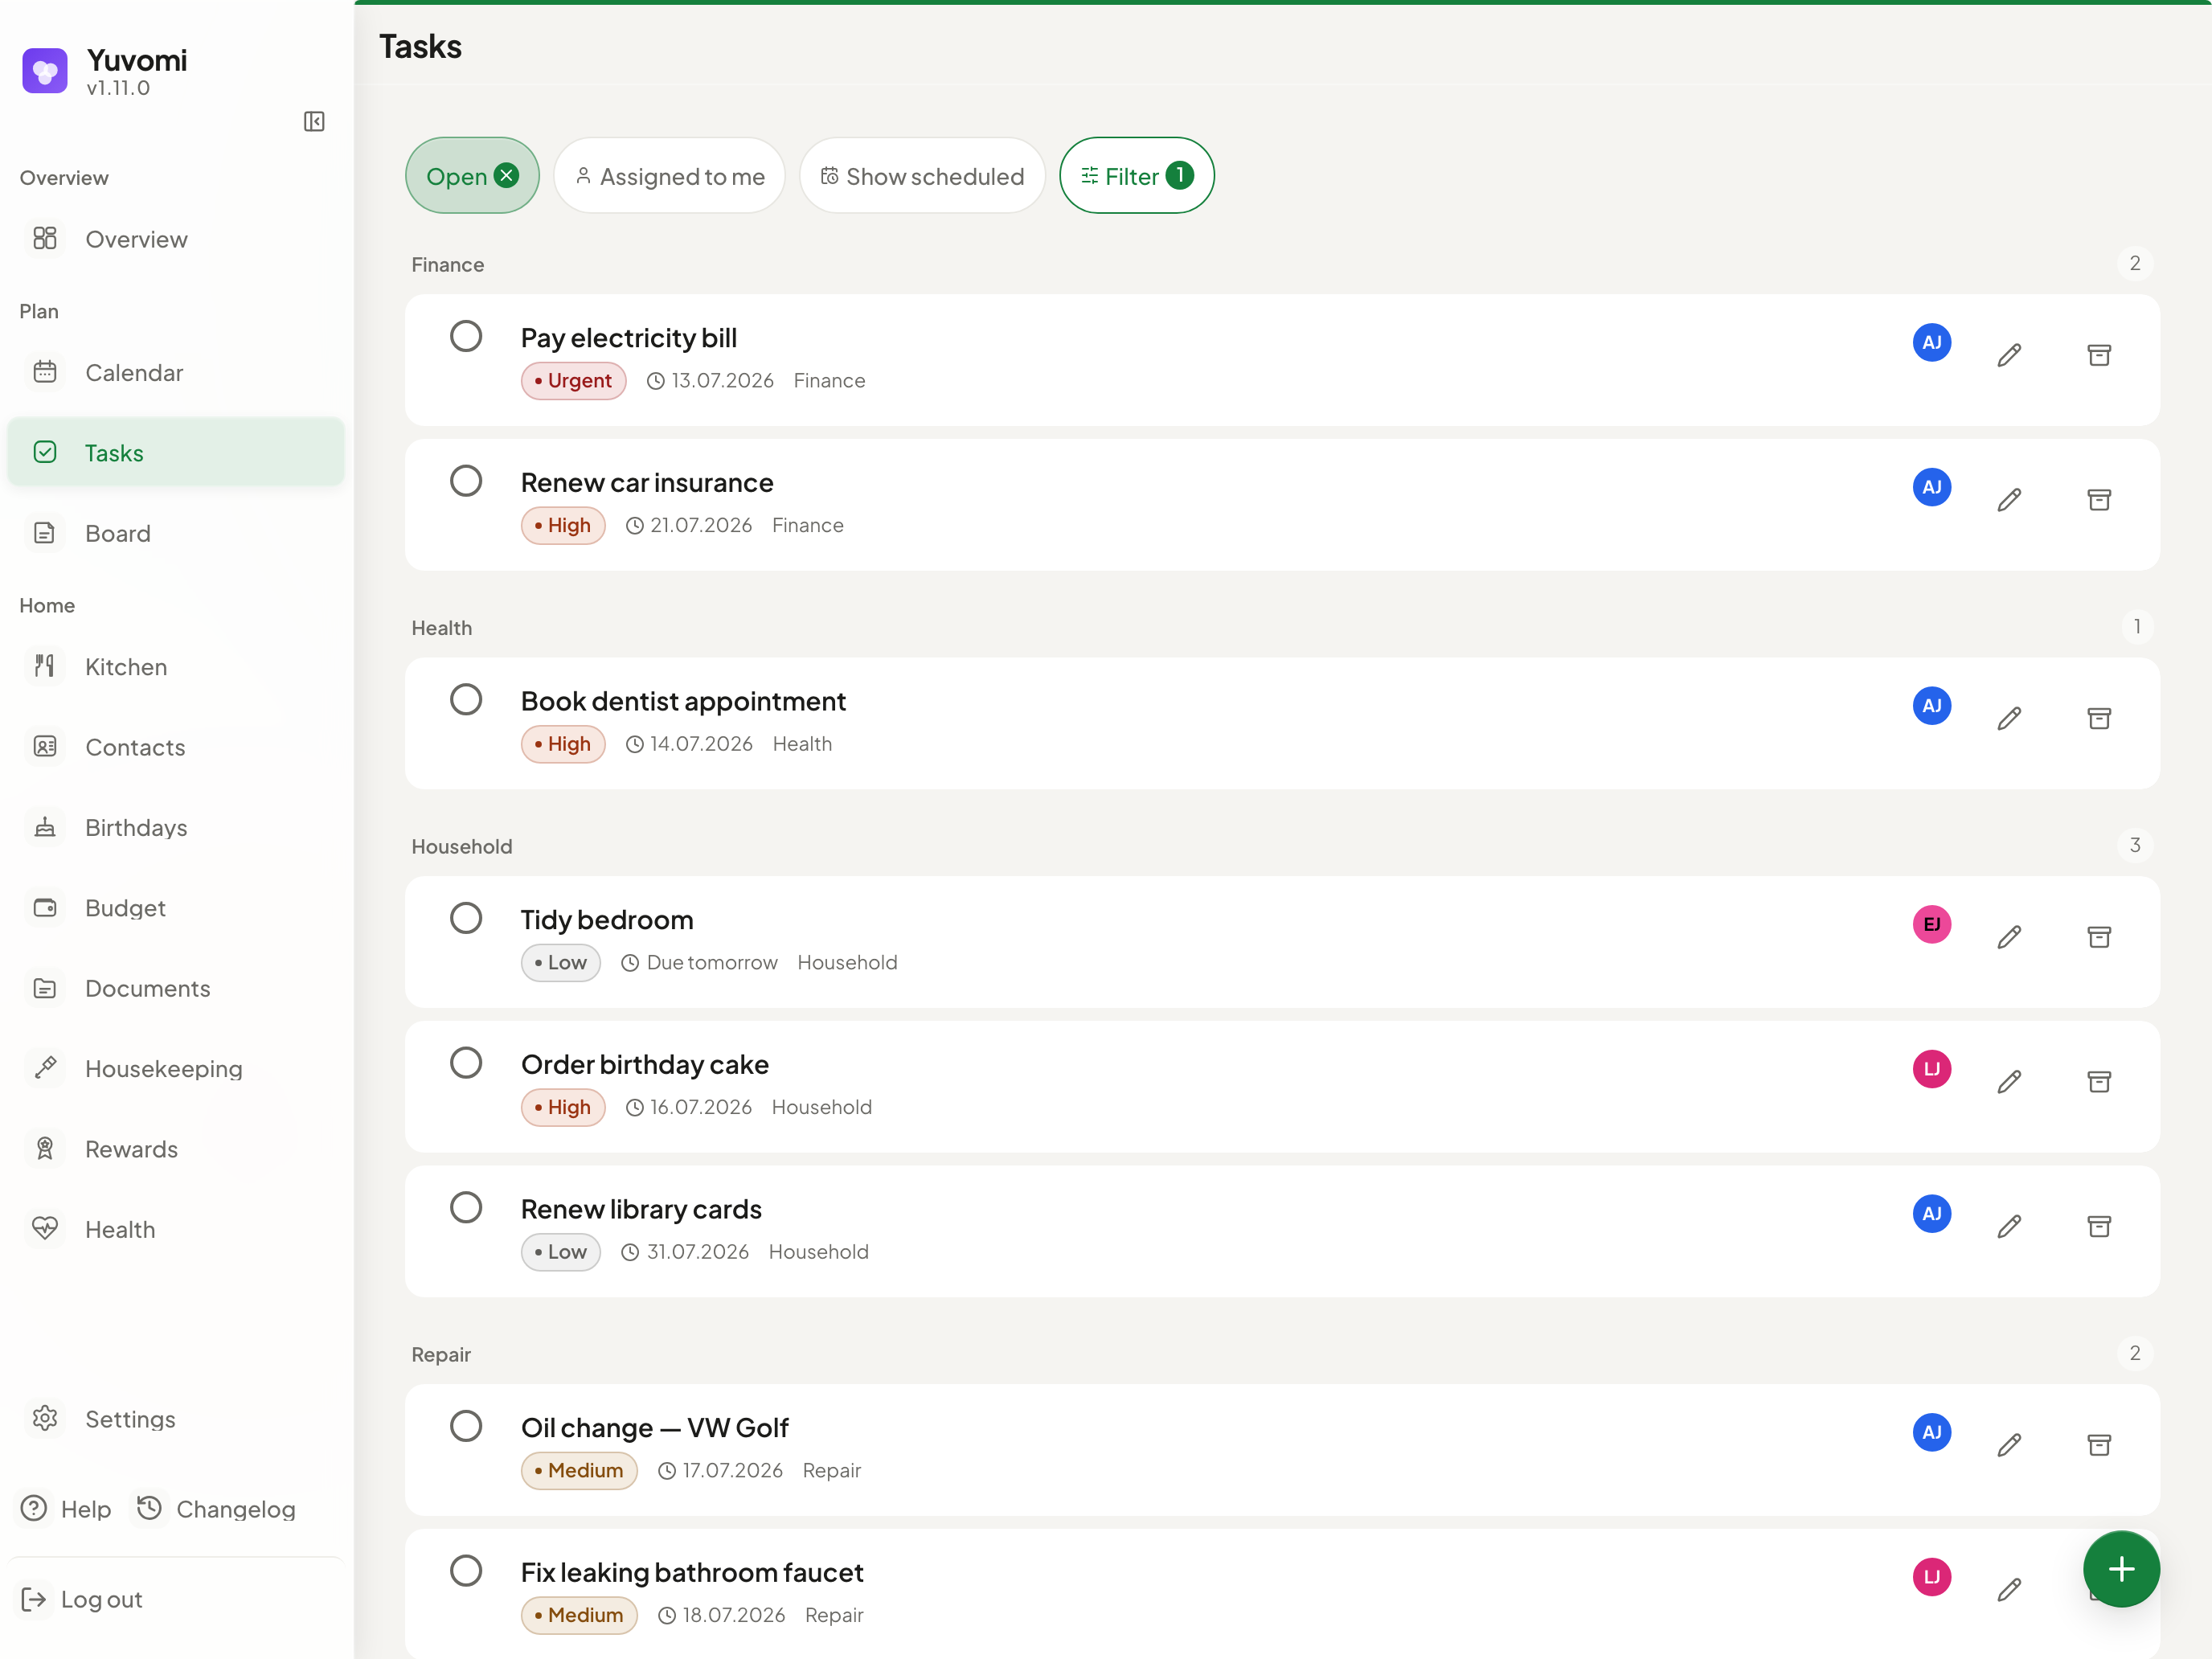Archive the Pay electricity bill task
2212x1659 pixels.
coord(2099,355)
